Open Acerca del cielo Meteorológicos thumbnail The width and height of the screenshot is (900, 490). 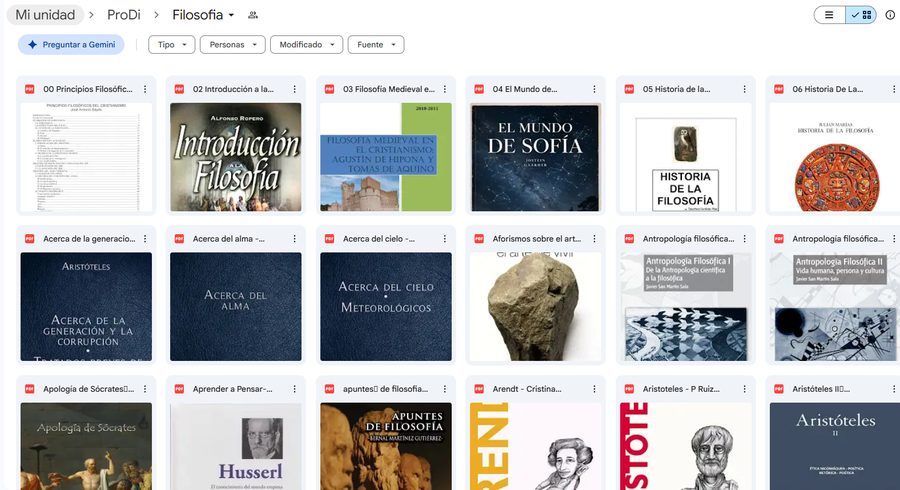[386, 307]
